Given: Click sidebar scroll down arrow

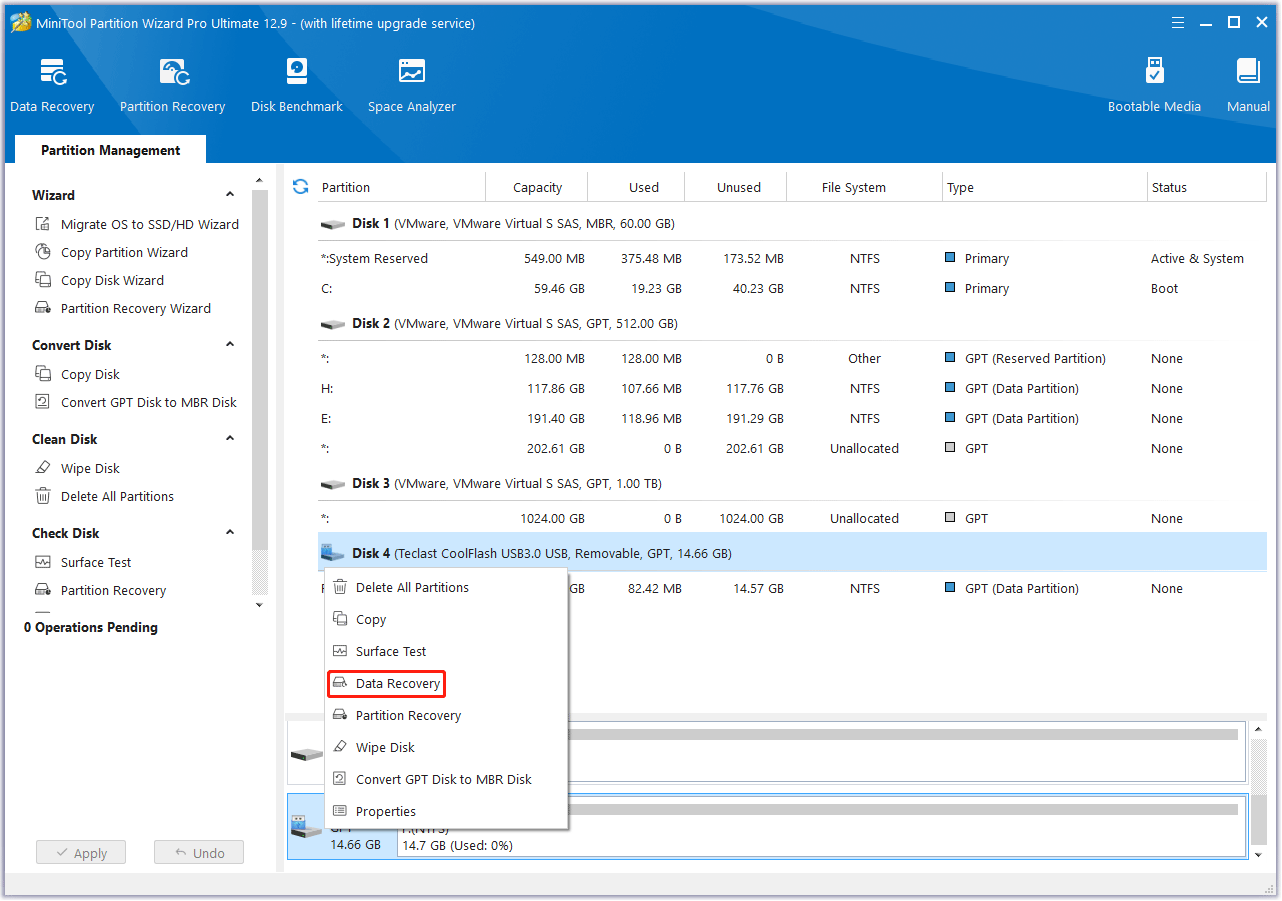Looking at the screenshot, I should pos(260,604).
